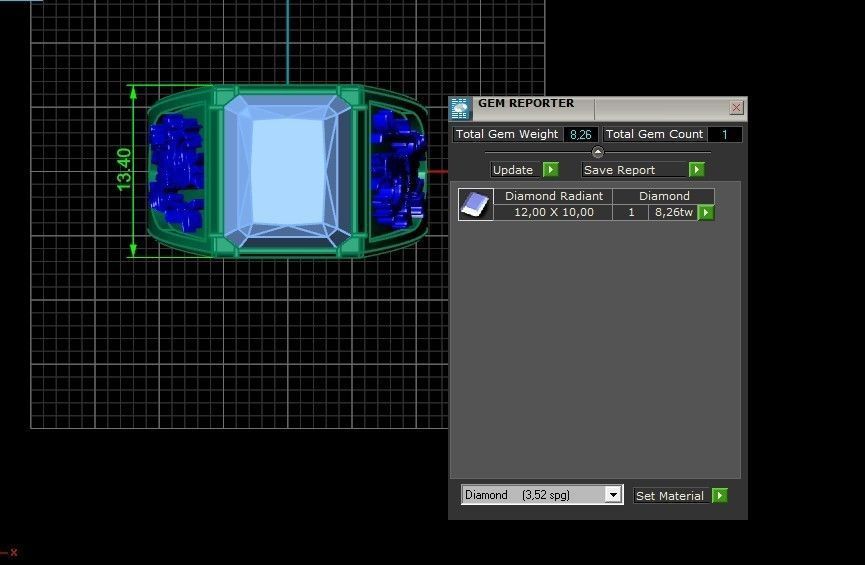Click the Diamond Radiant cell
This screenshot has width=865, height=565.
(x=553, y=196)
